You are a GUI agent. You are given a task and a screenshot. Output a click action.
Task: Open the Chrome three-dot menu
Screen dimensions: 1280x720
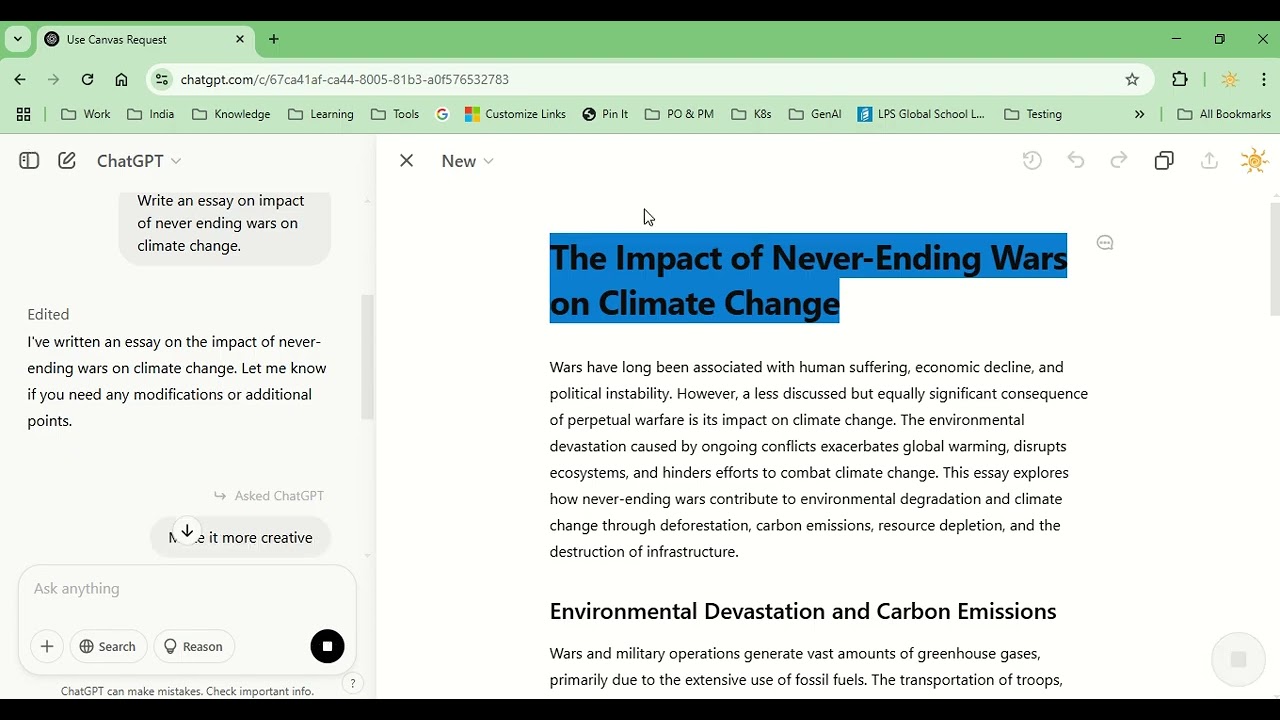click(x=1265, y=79)
